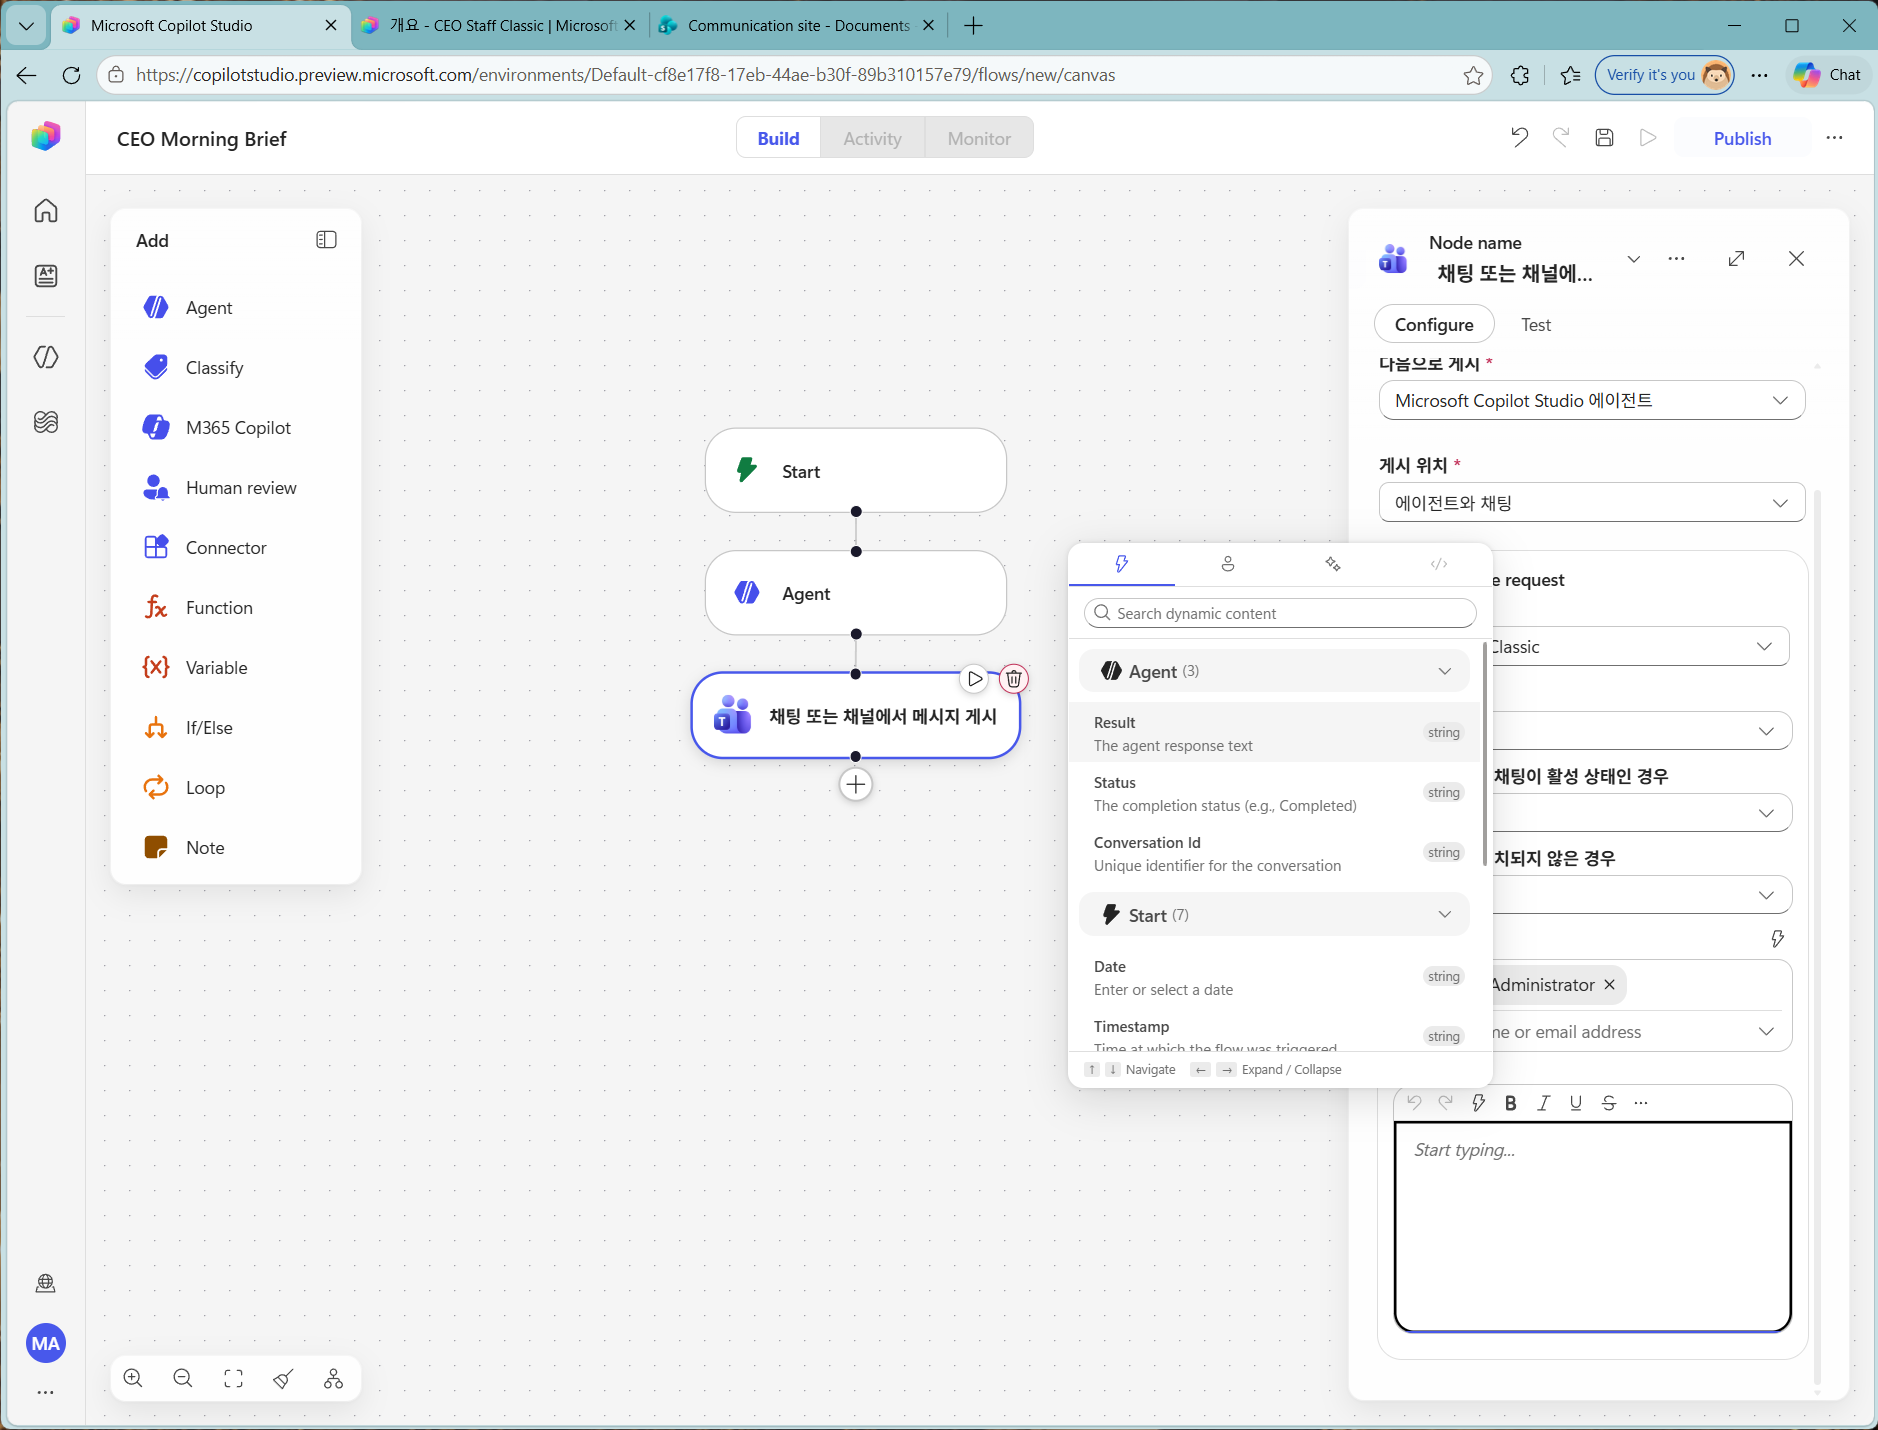The width and height of the screenshot is (1878, 1430).
Task: Save the CEO Morning Brief flow
Action: pyautogui.click(x=1604, y=138)
